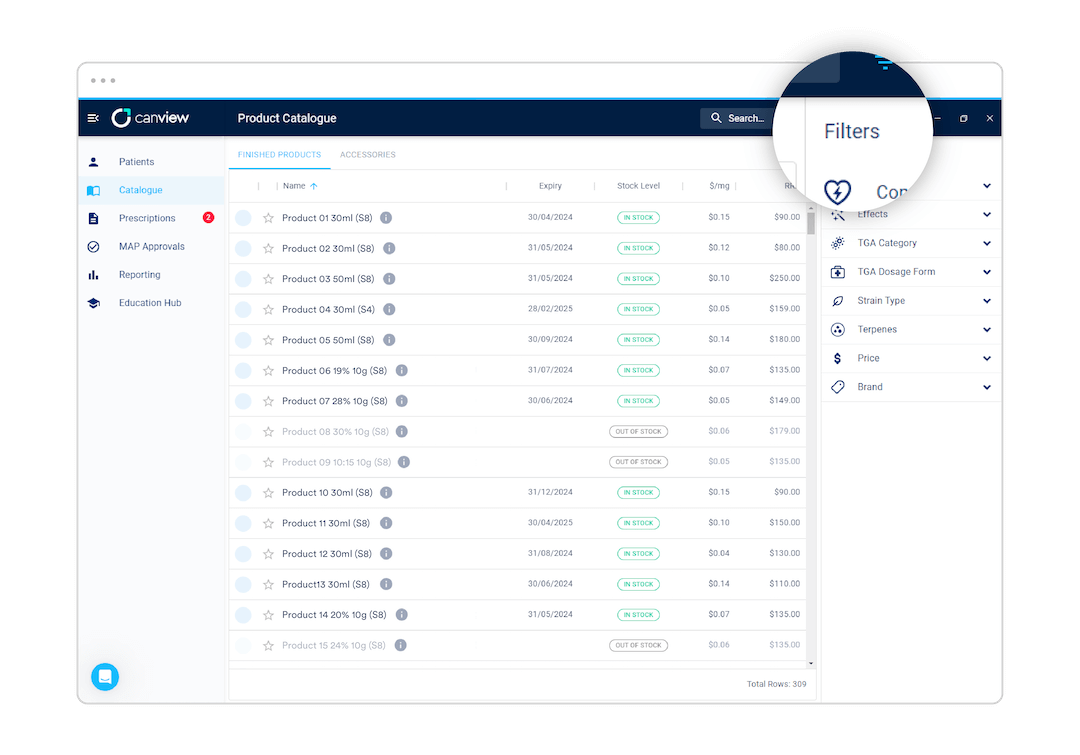Open the Prescriptions section

tap(152, 218)
